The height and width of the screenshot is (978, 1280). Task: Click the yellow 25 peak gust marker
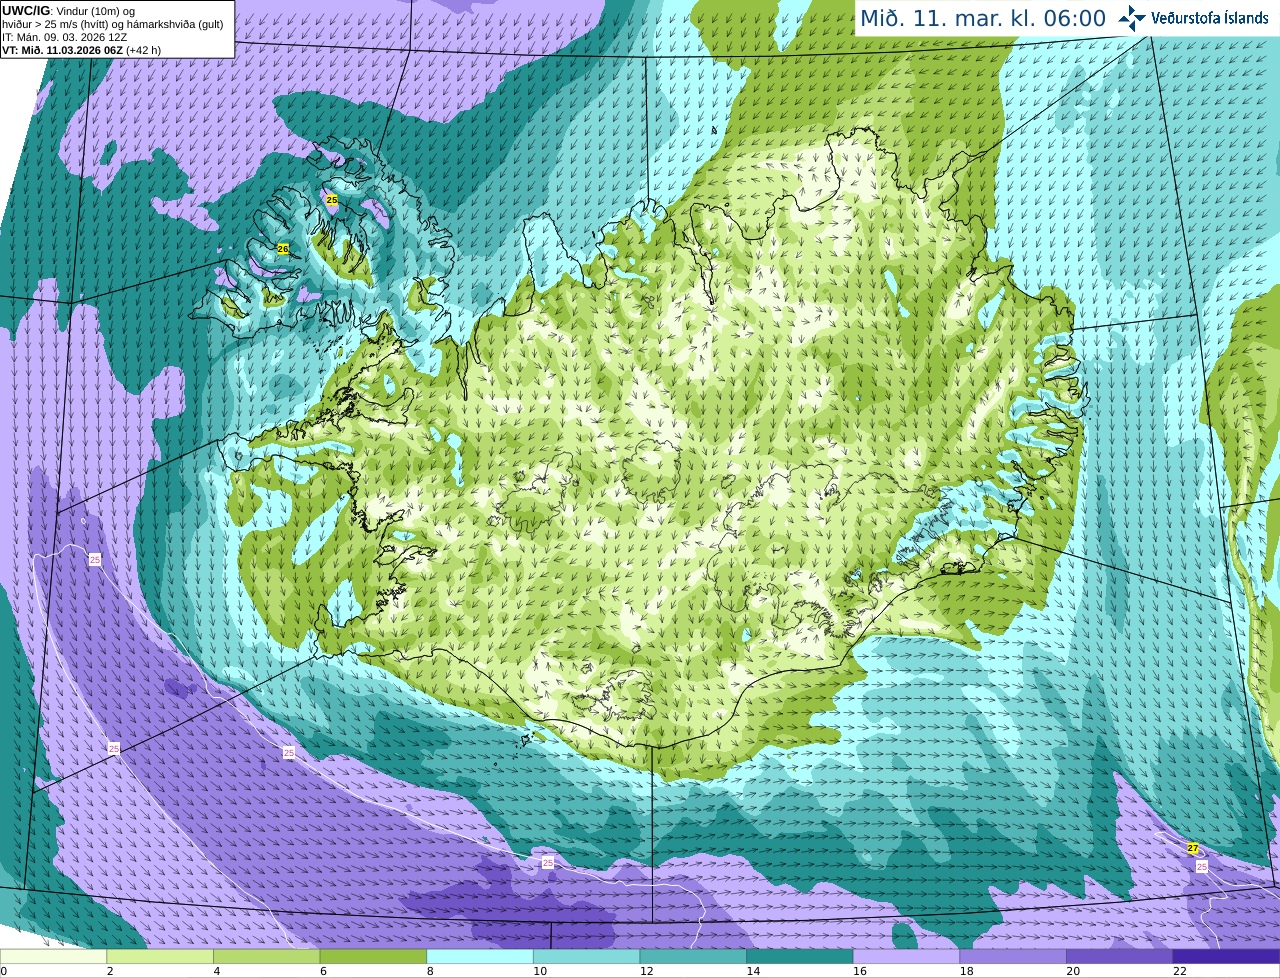coord(332,200)
